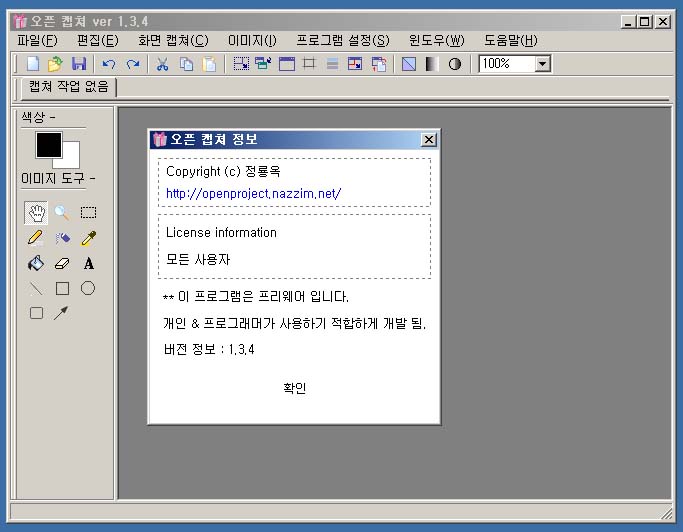Image resolution: width=683 pixels, height=532 pixels.
Task: Click the window-control capture toolbar icon
Action: 263,64
